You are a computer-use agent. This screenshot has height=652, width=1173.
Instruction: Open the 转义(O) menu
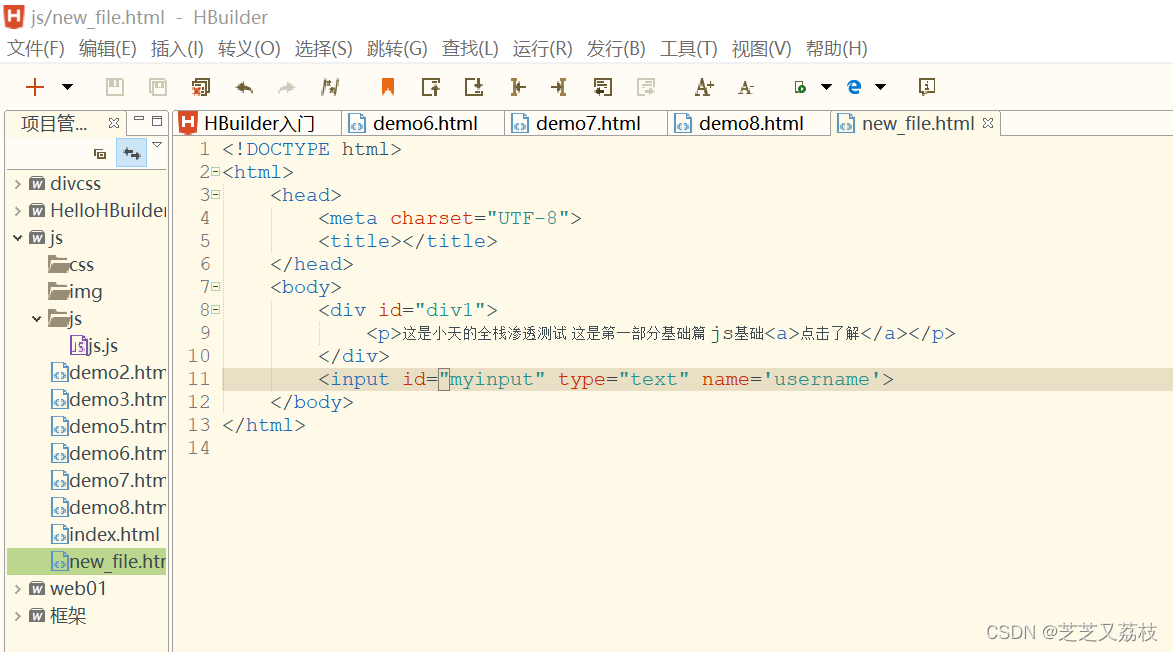(249, 49)
